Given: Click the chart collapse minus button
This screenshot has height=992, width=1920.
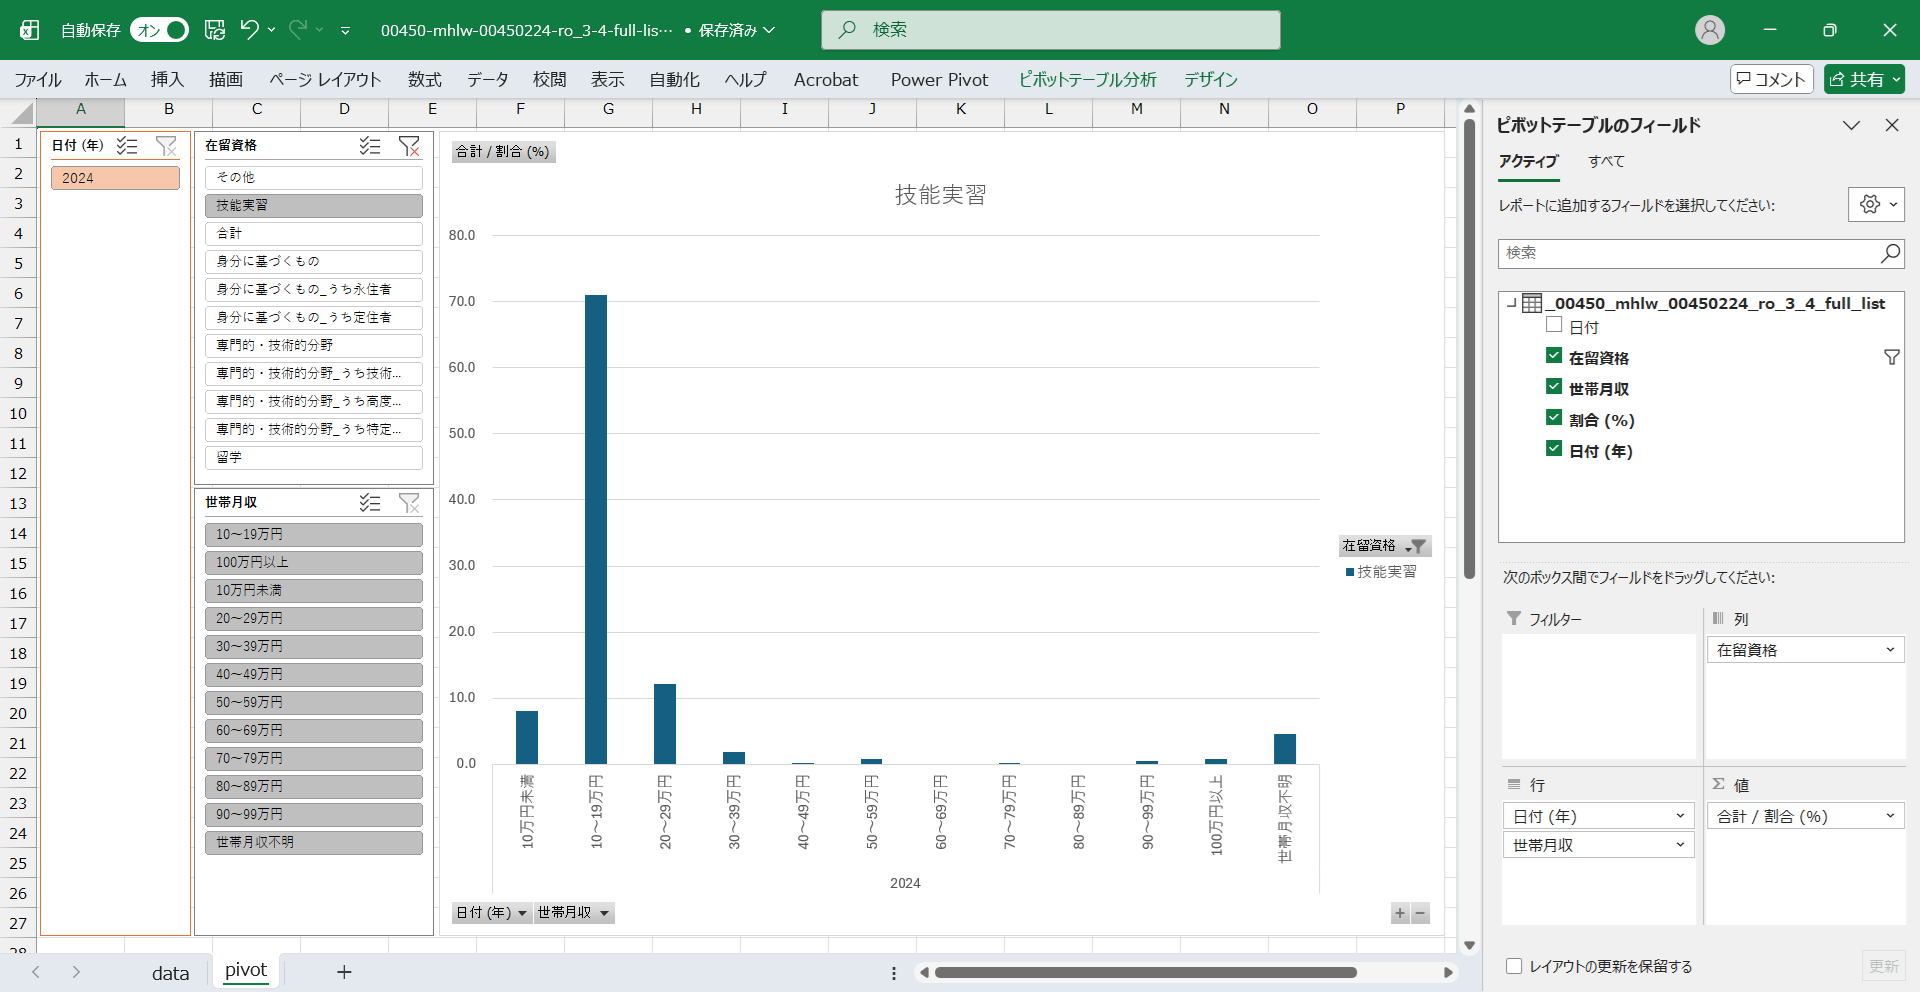Looking at the screenshot, I should [1420, 913].
